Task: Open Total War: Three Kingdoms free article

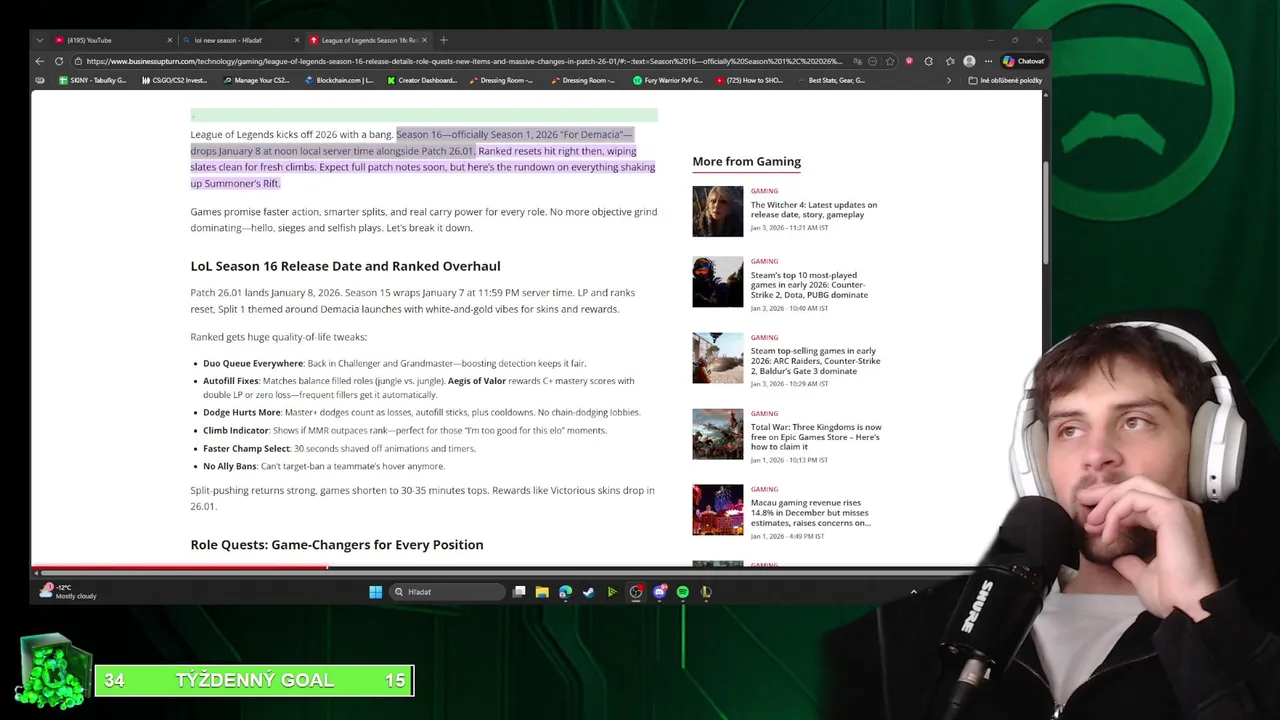Action: click(x=816, y=437)
